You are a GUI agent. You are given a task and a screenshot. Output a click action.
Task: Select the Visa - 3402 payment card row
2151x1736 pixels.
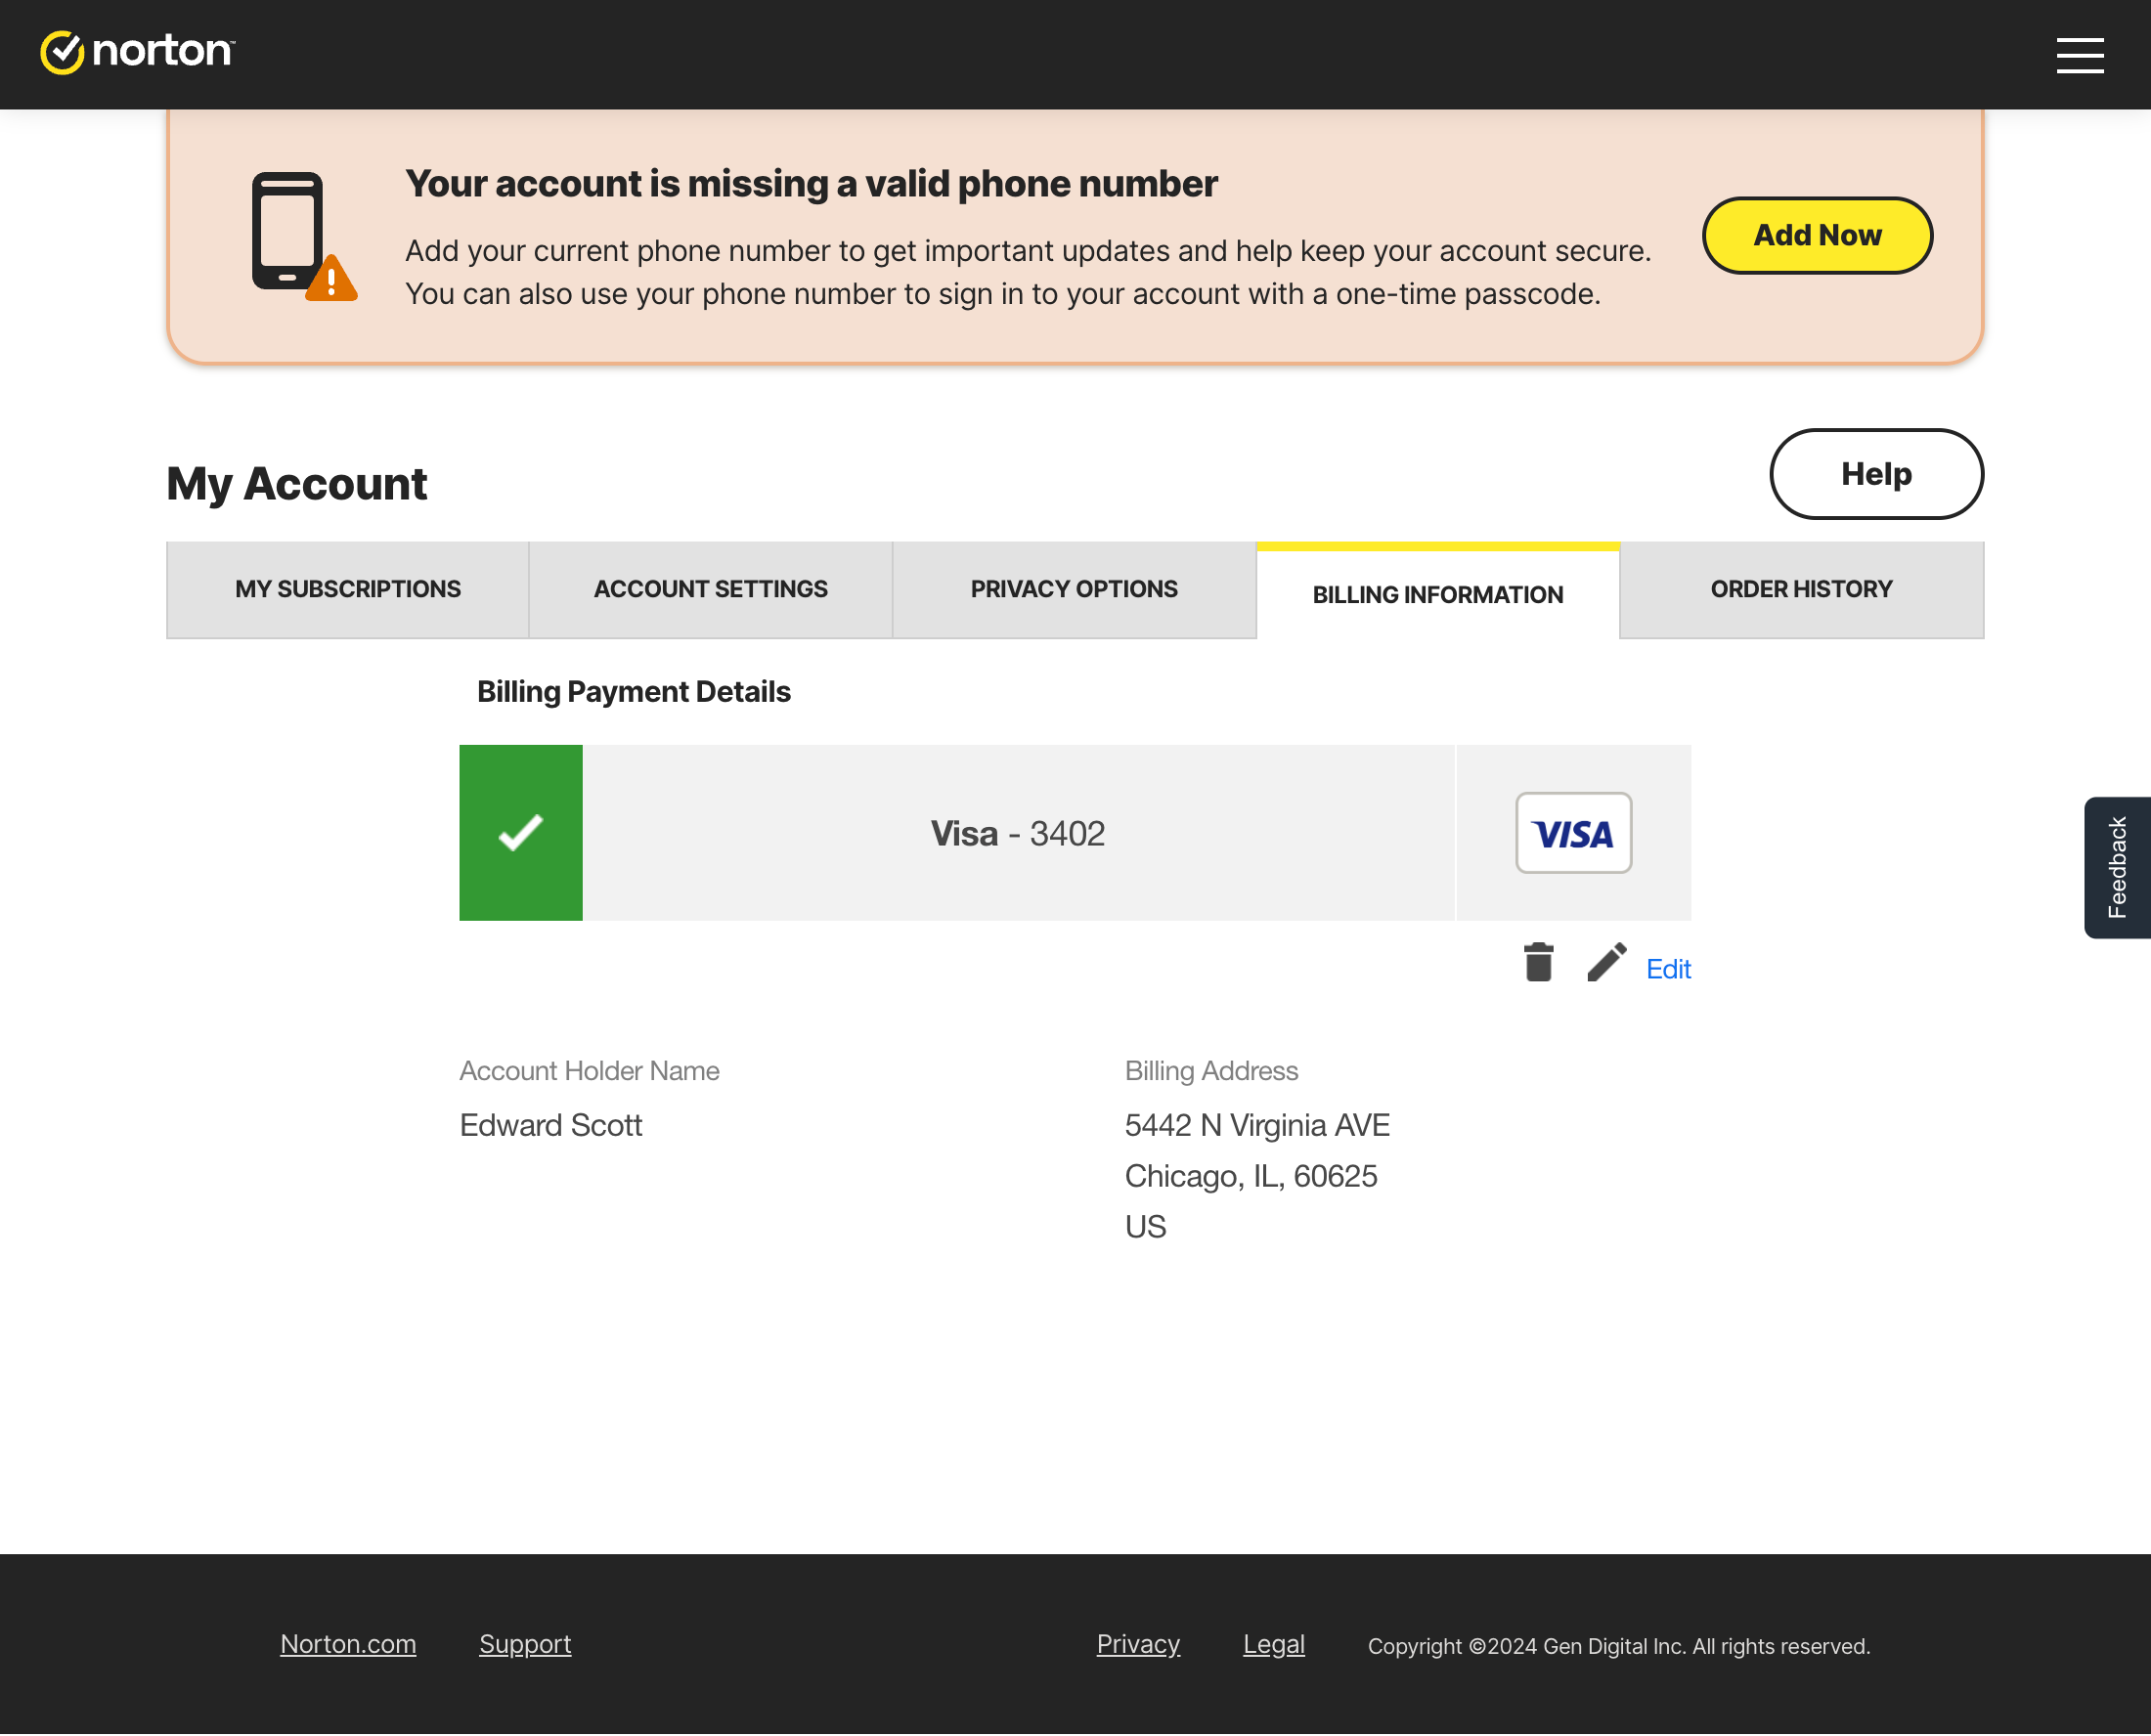[x=1016, y=831]
